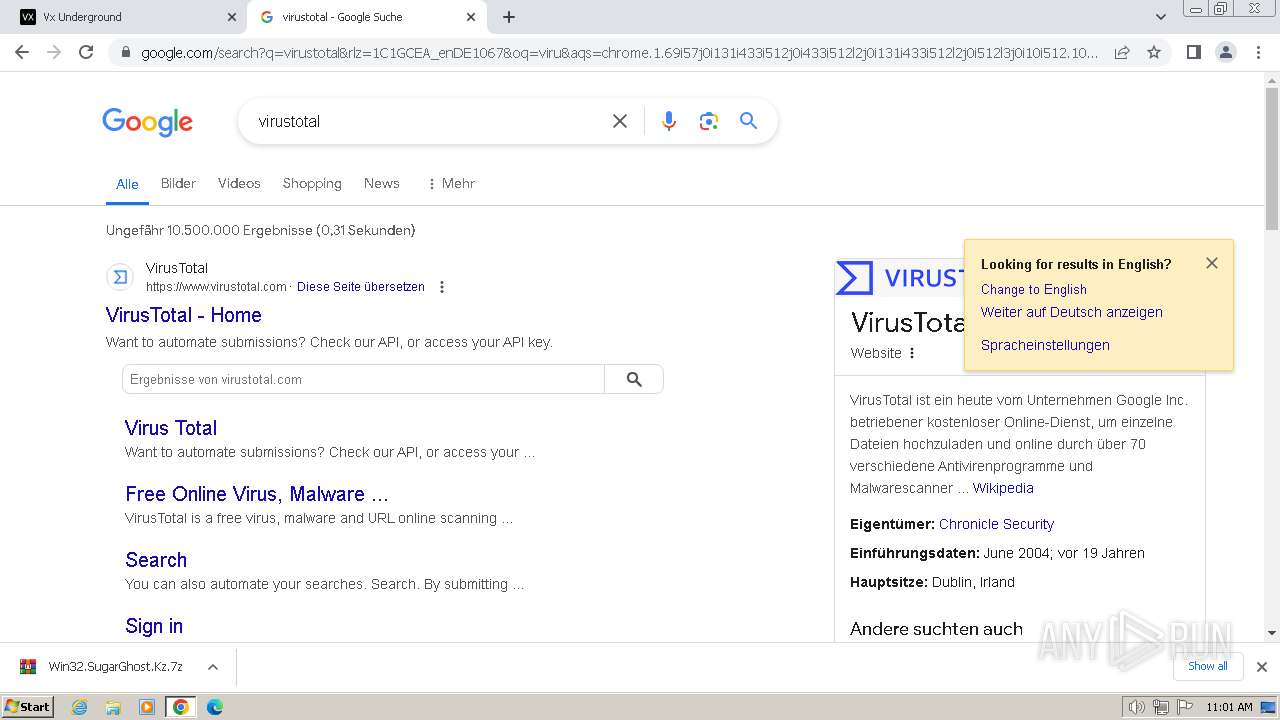
Task: Close the virustotal Google Suche tab
Action: click(x=471, y=17)
